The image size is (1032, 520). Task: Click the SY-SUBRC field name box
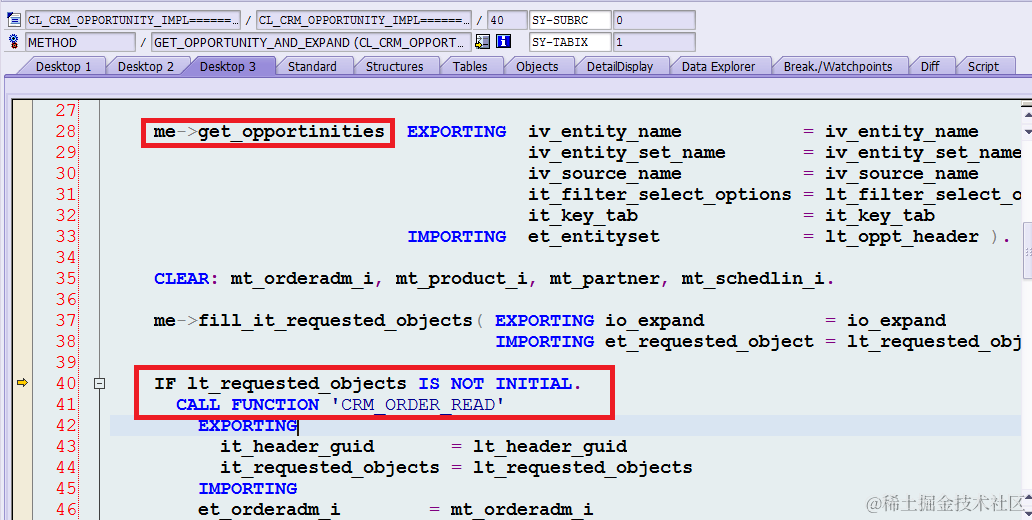[570, 20]
